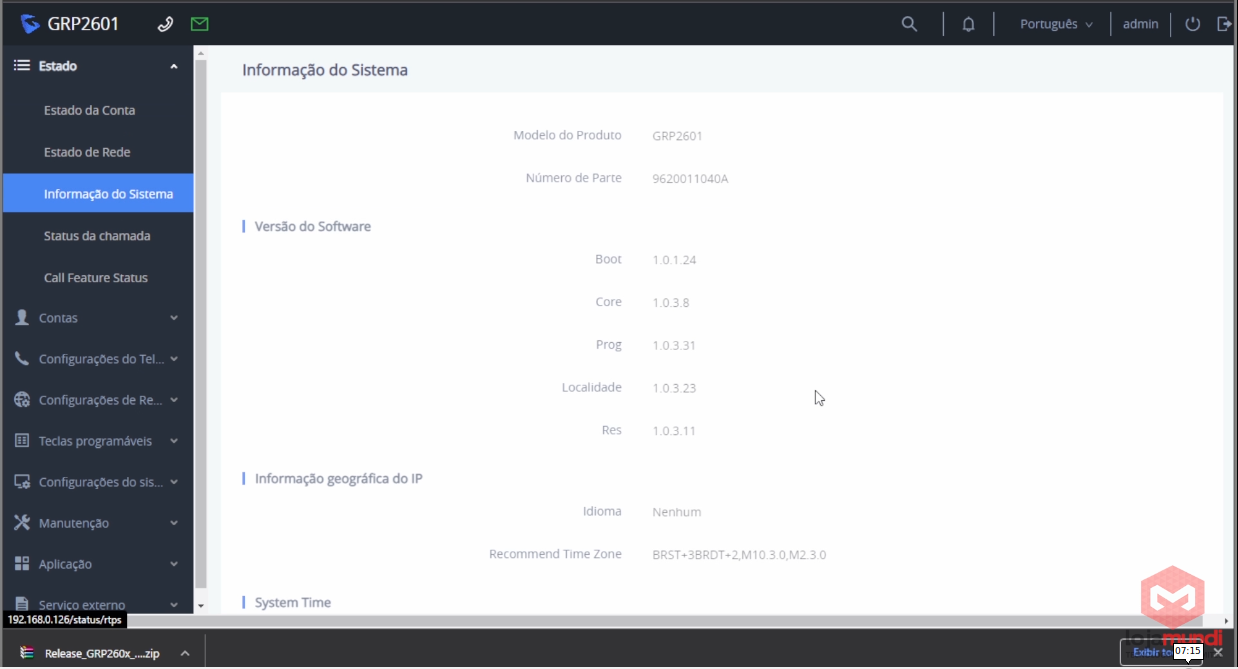The height and width of the screenshot is (669, 1238).
Task: Click the Informação do Sistema page title
Action: tap(325, 70)
